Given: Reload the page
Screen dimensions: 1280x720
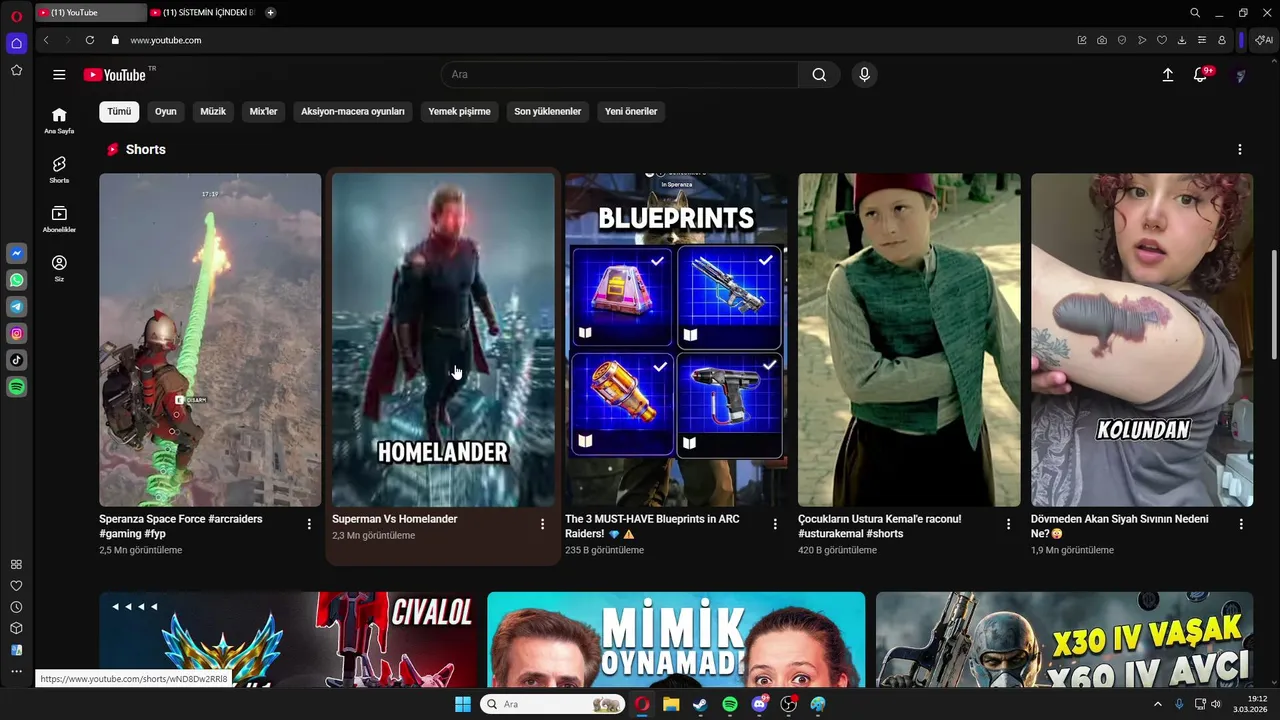Looking at the screenshot, I should pyautogui.click(x=90, y=40).
